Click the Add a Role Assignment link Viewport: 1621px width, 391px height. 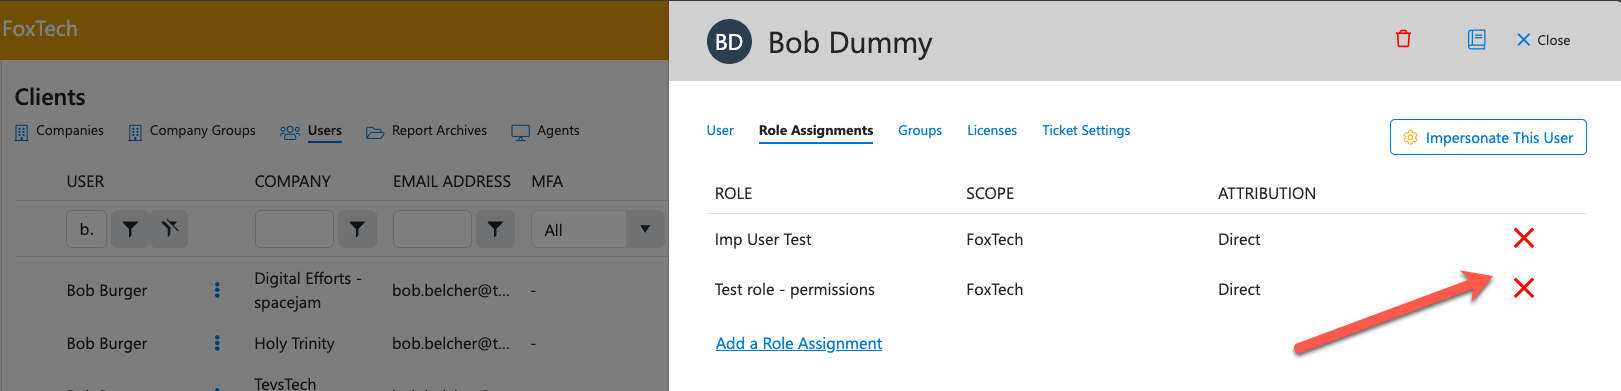pyautogui.click(x=799, y=343)
